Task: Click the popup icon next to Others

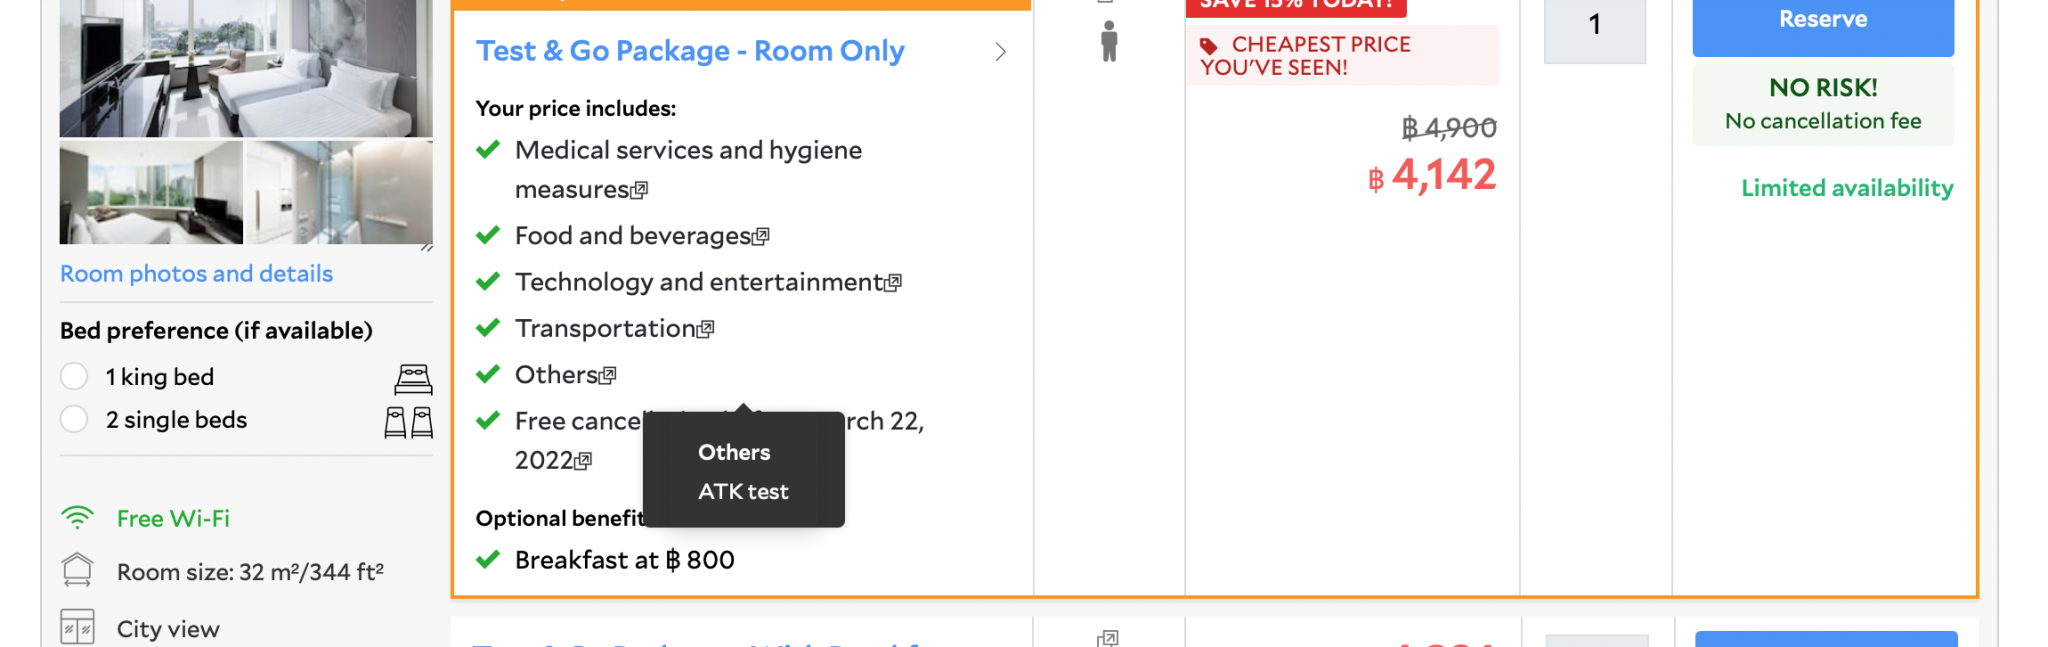Action: point(608,375)
